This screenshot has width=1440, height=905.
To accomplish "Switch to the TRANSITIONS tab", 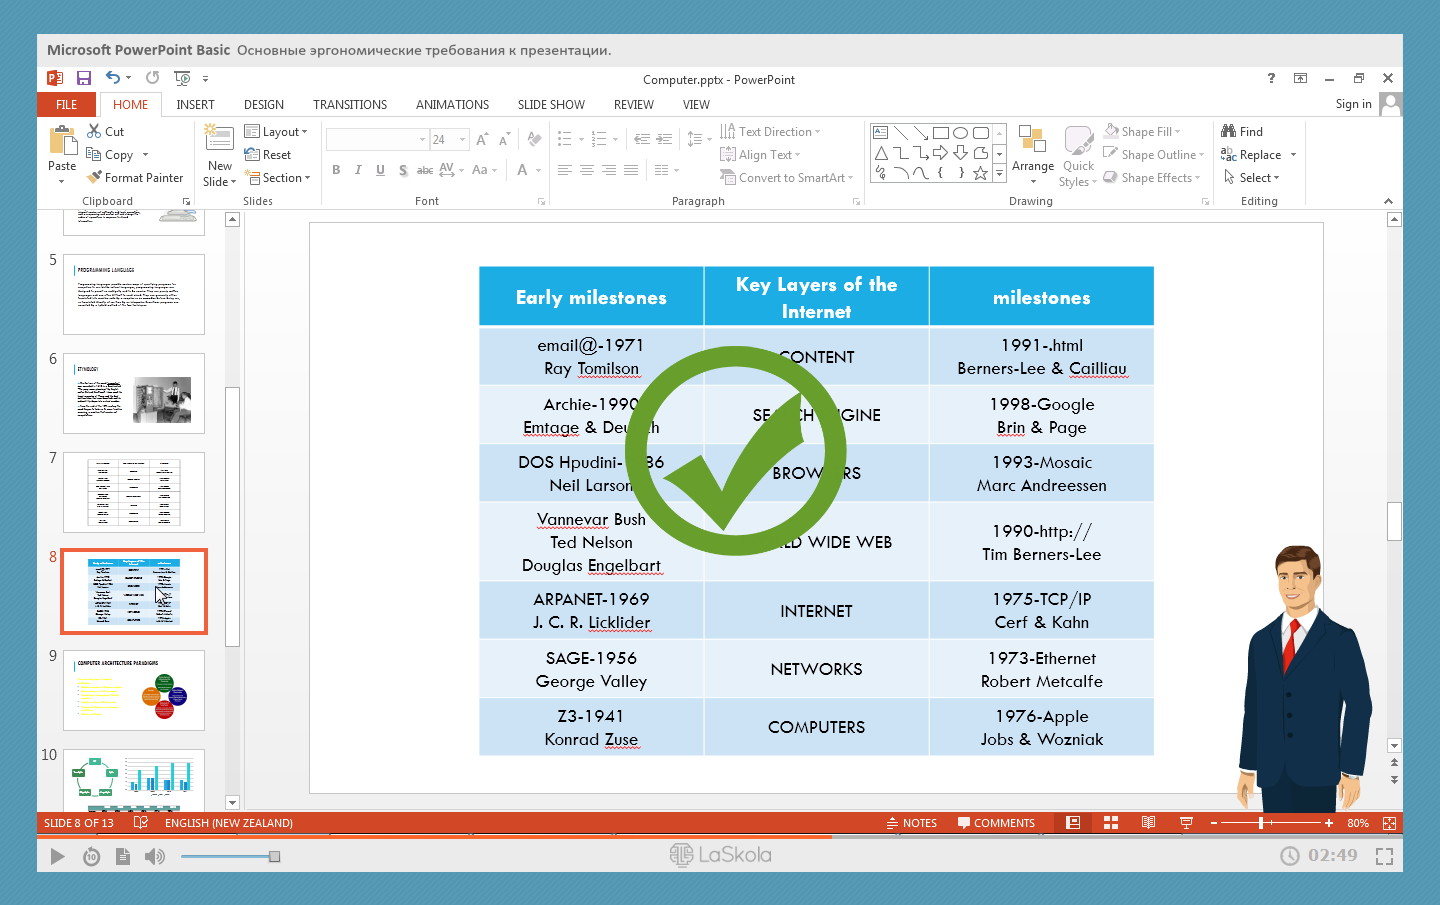I will point(350,105).
